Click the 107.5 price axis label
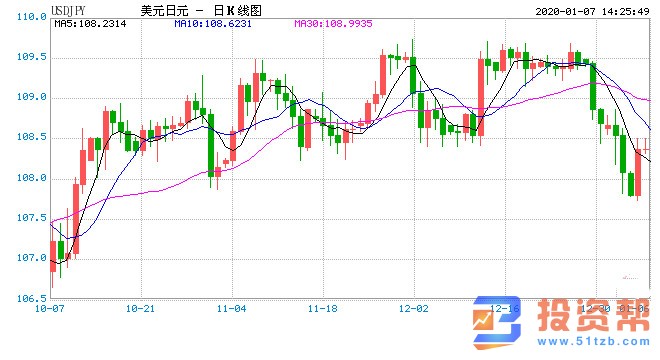 (32, 218)
